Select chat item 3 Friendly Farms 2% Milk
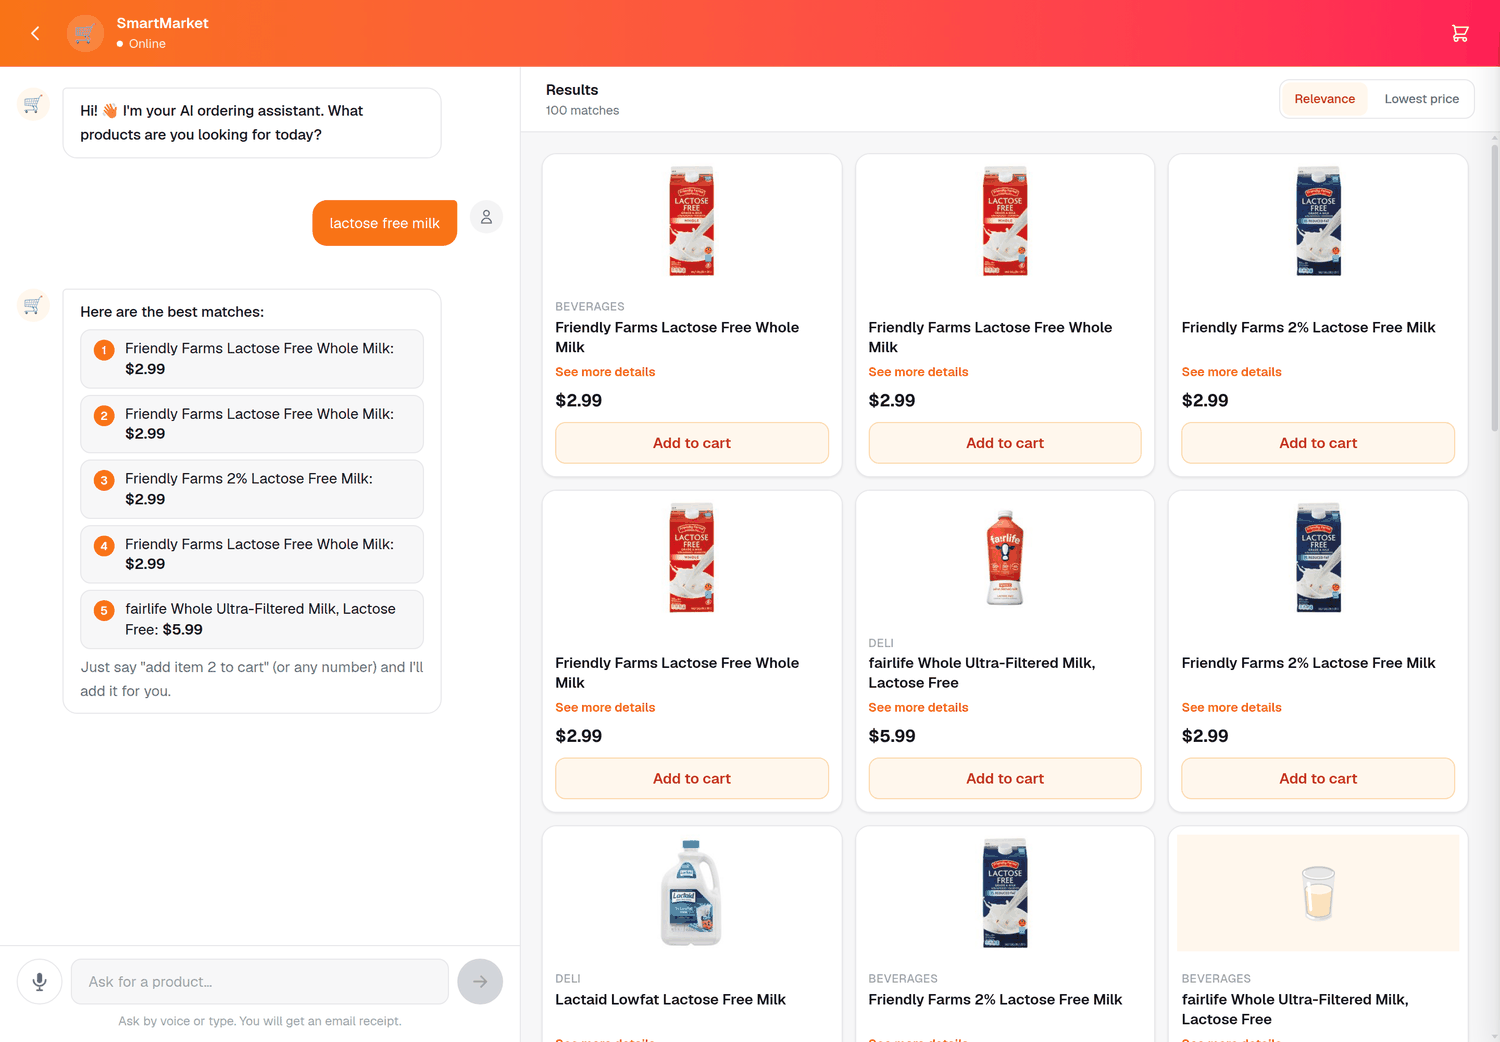The width and height of the screenshot is (1500, 1042). [x=252, y=489]
